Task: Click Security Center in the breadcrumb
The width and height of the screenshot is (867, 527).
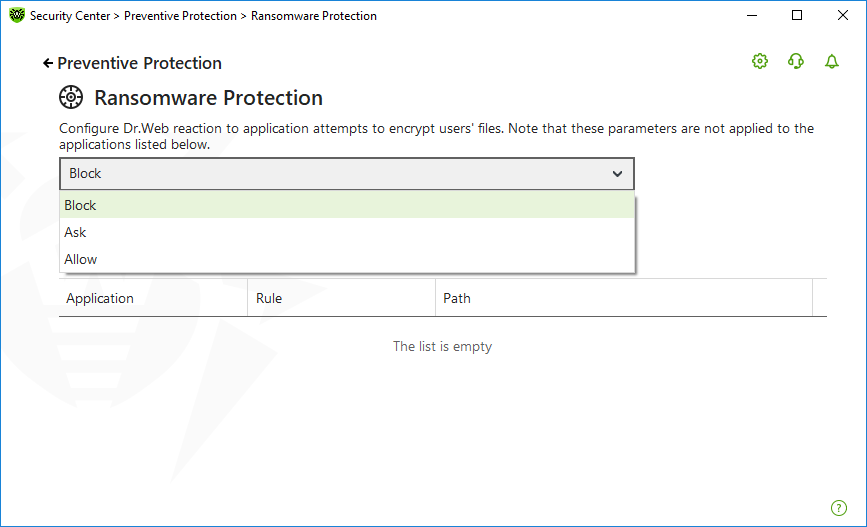Action: point(70,16)
